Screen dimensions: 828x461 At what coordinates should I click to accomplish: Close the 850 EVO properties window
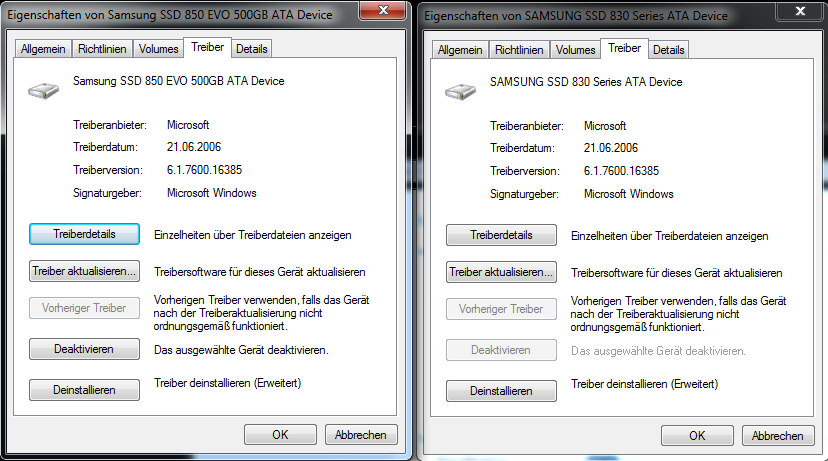coord(384,10)
